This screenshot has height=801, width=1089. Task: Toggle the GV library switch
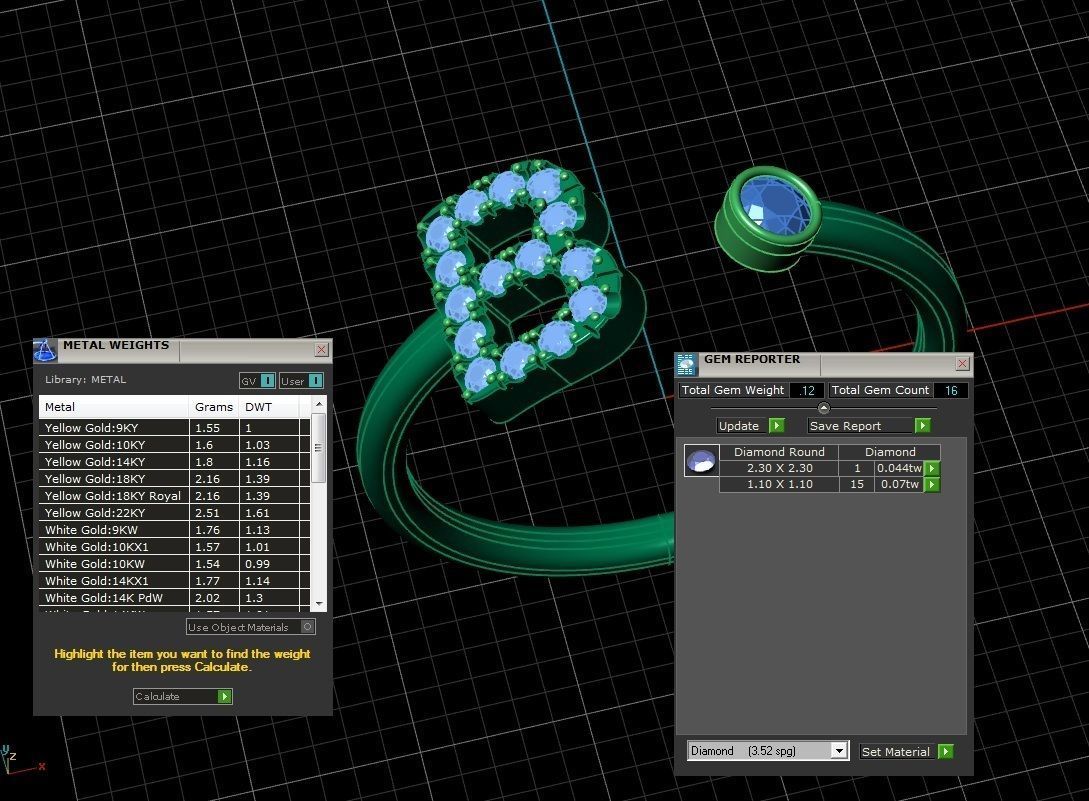pyautogui.click(x=258, y=381)
